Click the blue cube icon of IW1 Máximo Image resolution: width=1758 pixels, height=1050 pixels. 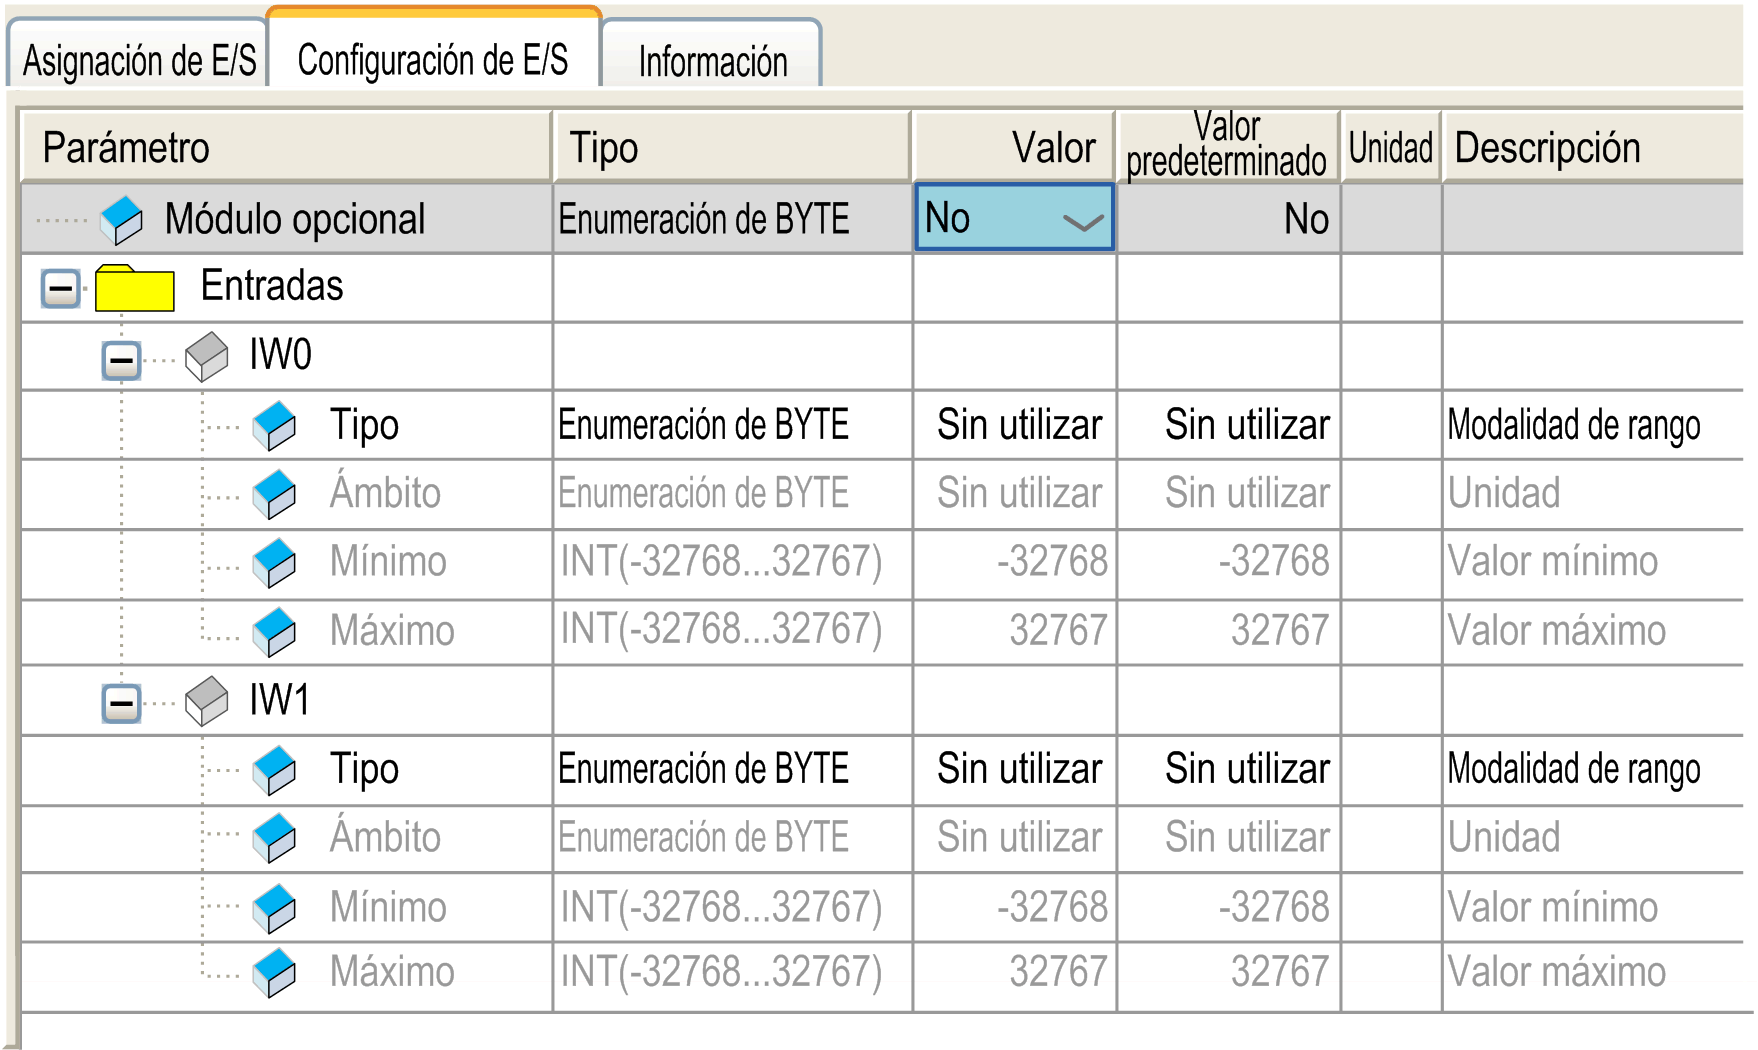[x=274, y=973]
